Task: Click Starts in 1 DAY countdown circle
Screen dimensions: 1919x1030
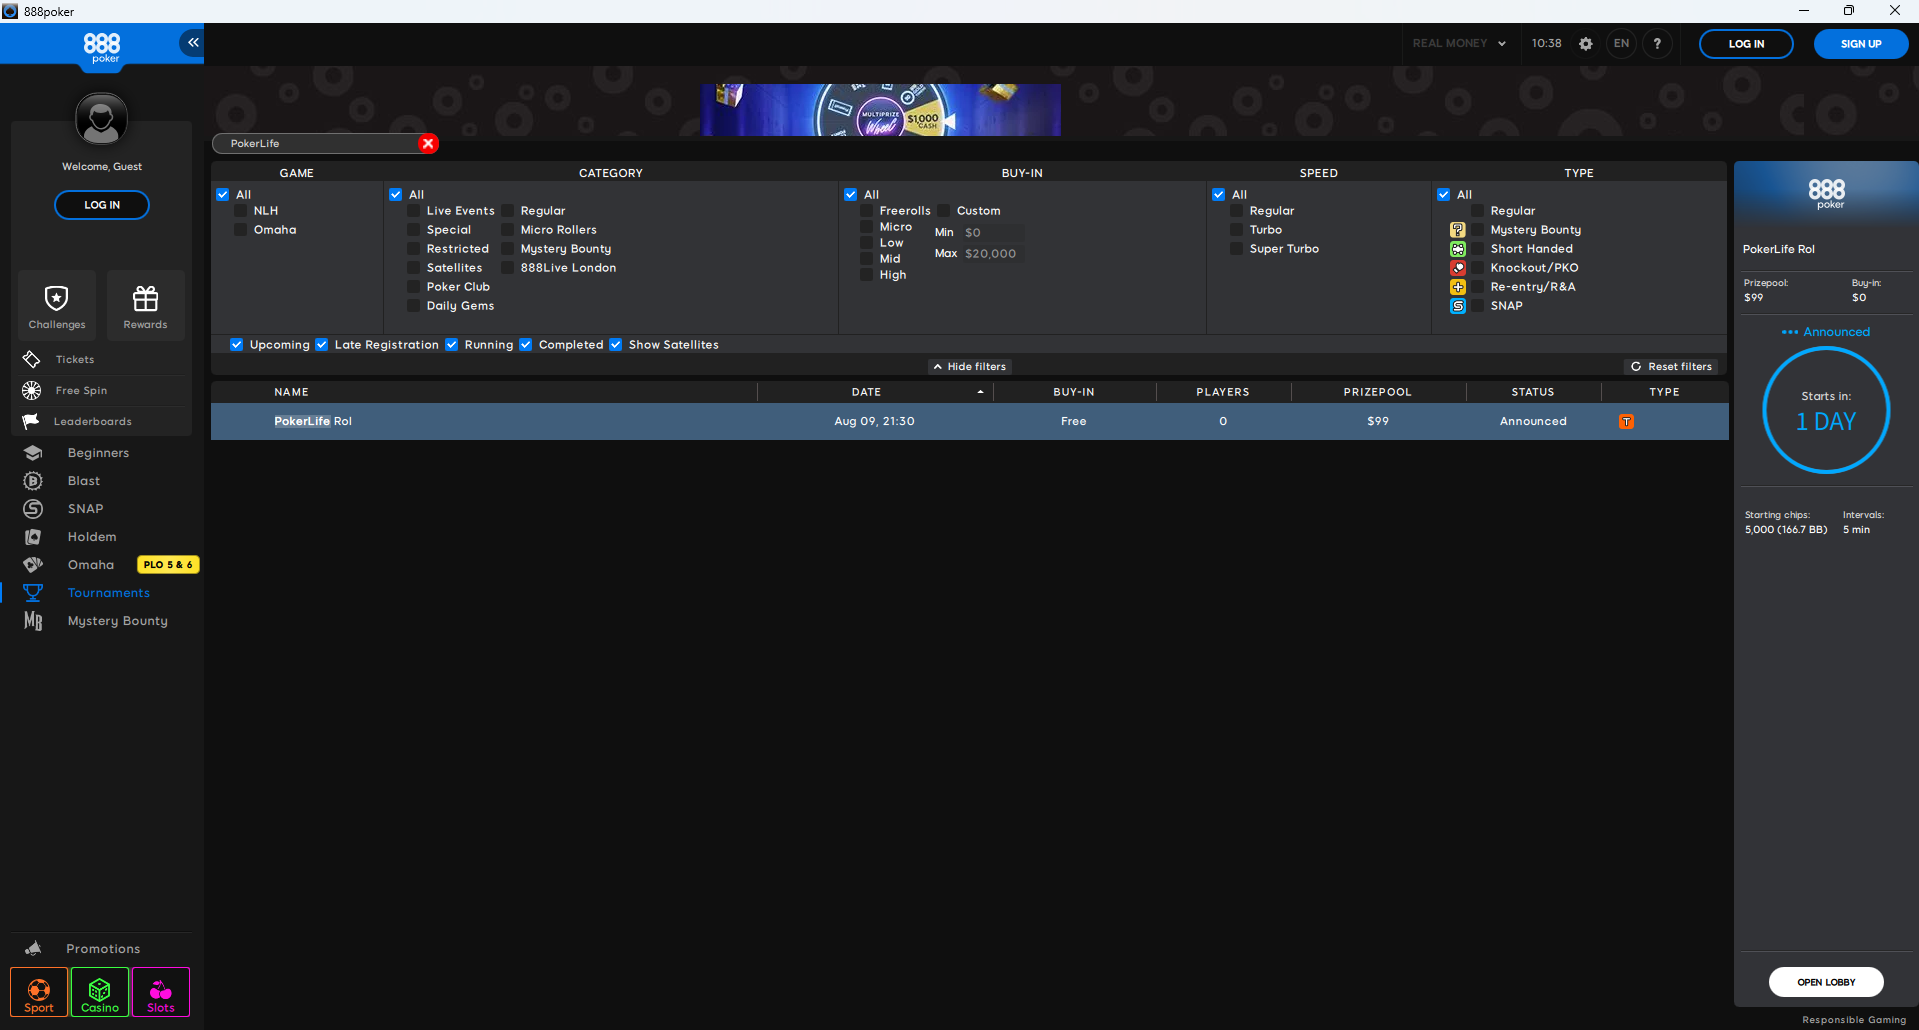Action: pos(1826,410)
